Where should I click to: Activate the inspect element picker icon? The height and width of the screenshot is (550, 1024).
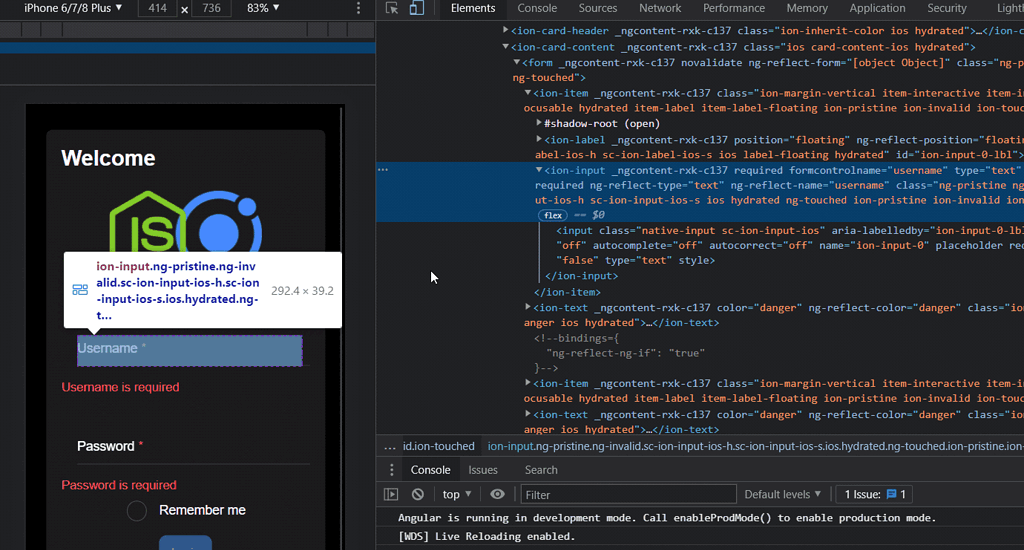392,8
